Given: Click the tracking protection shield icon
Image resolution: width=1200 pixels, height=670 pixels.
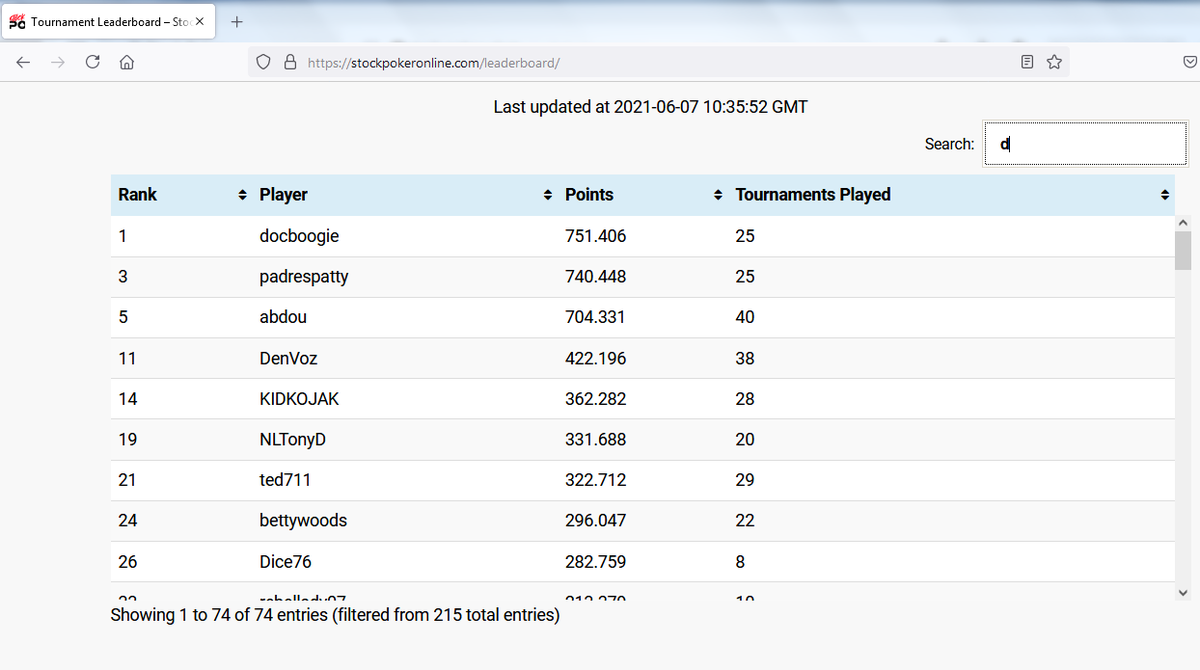Looking at the screenshot, I should tap(264, 62).
